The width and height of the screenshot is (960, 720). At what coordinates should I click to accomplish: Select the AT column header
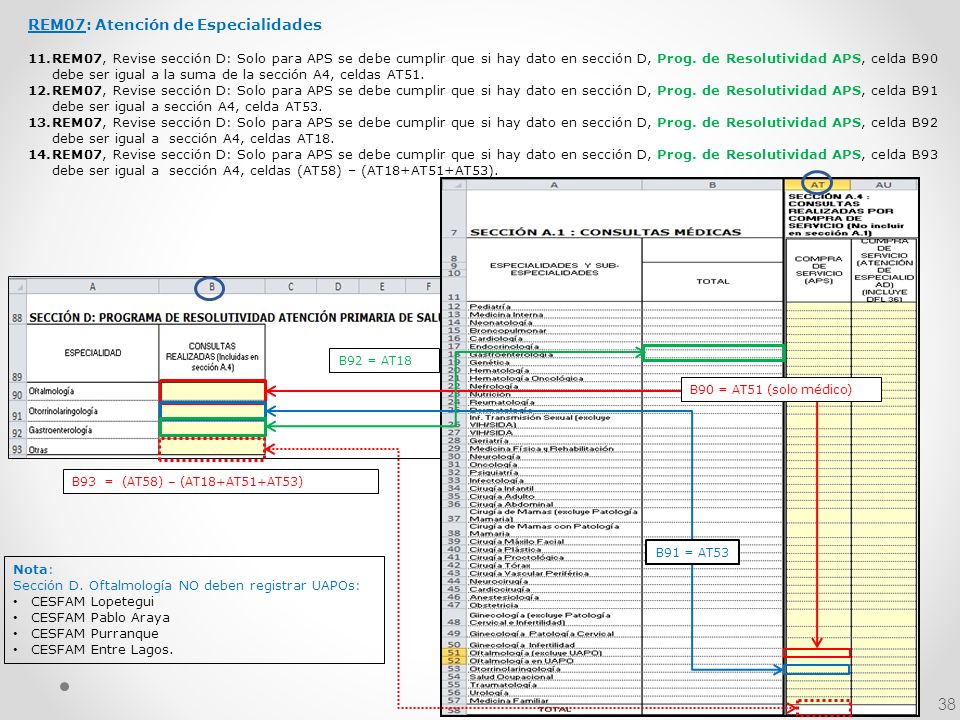817,184
